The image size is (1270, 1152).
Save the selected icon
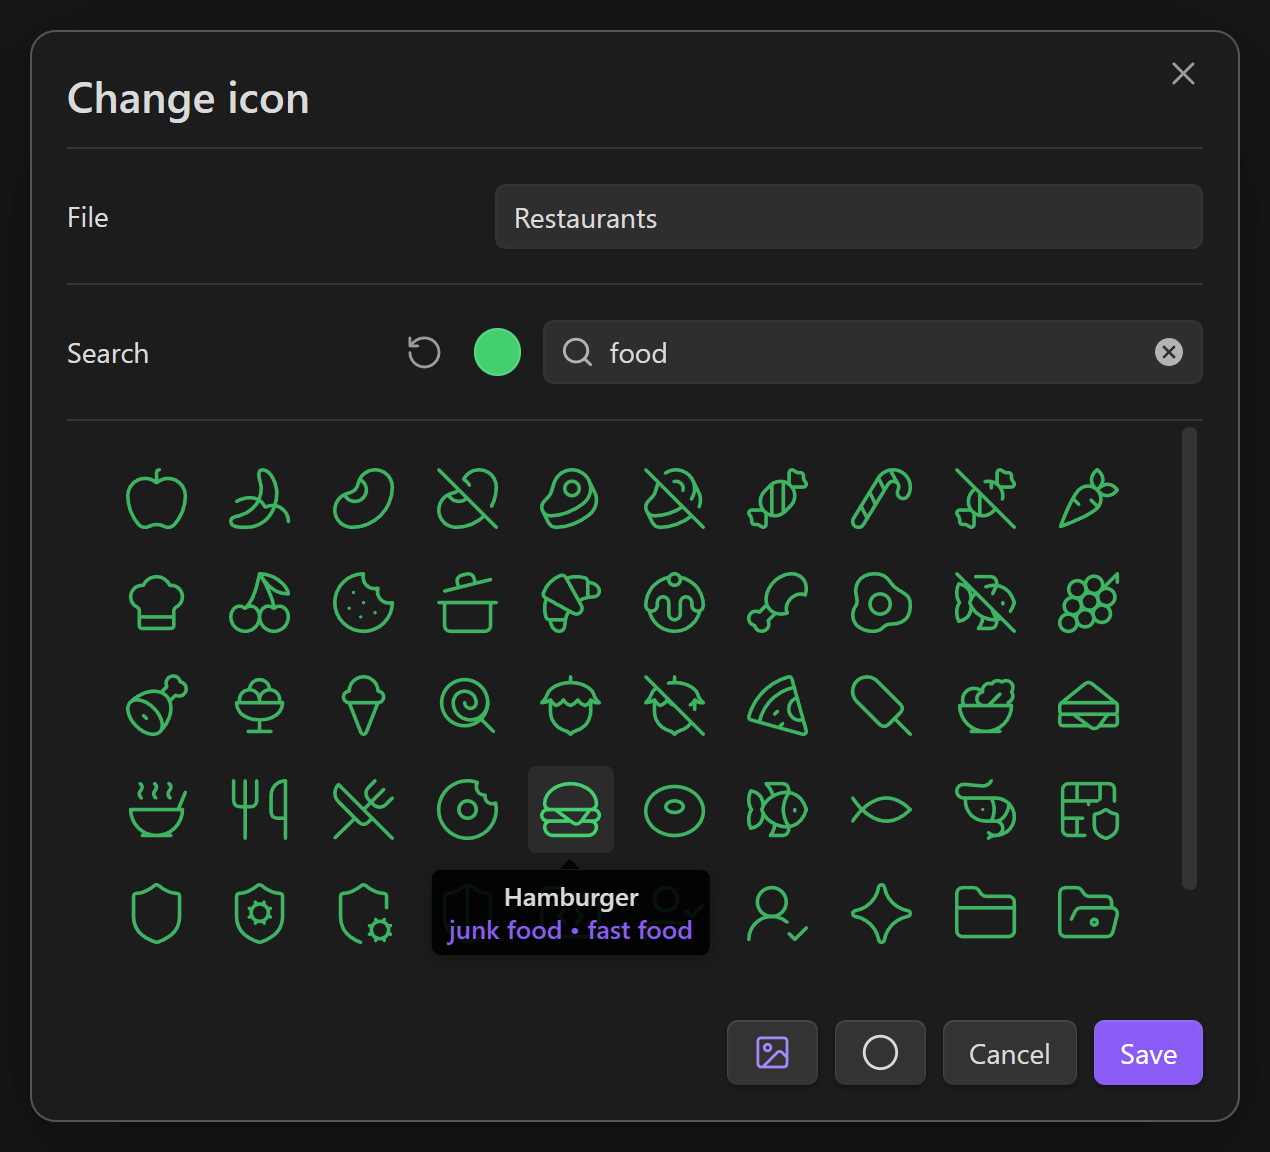(1148, 1053)
